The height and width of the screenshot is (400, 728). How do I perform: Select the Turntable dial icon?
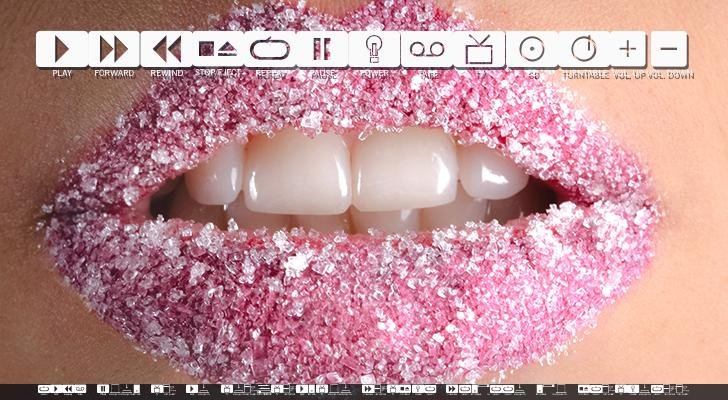583,48
